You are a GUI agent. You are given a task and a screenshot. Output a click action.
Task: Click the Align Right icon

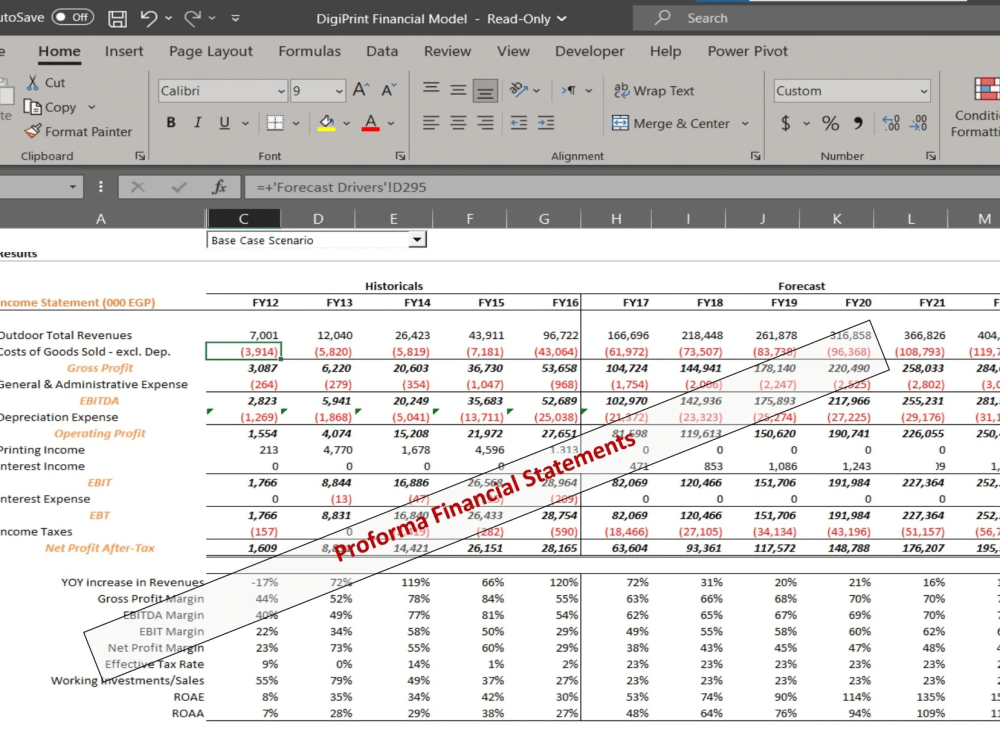[485, 122]
